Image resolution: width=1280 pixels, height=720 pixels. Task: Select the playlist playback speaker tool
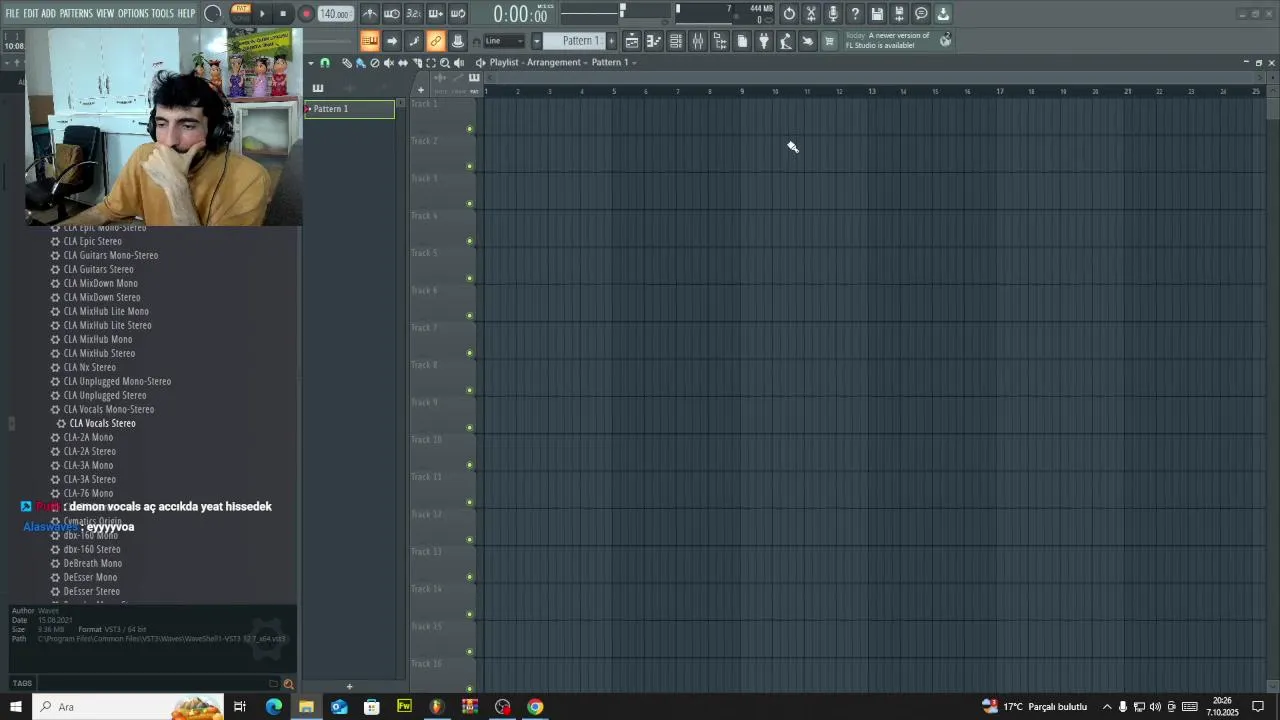point(459,63)
